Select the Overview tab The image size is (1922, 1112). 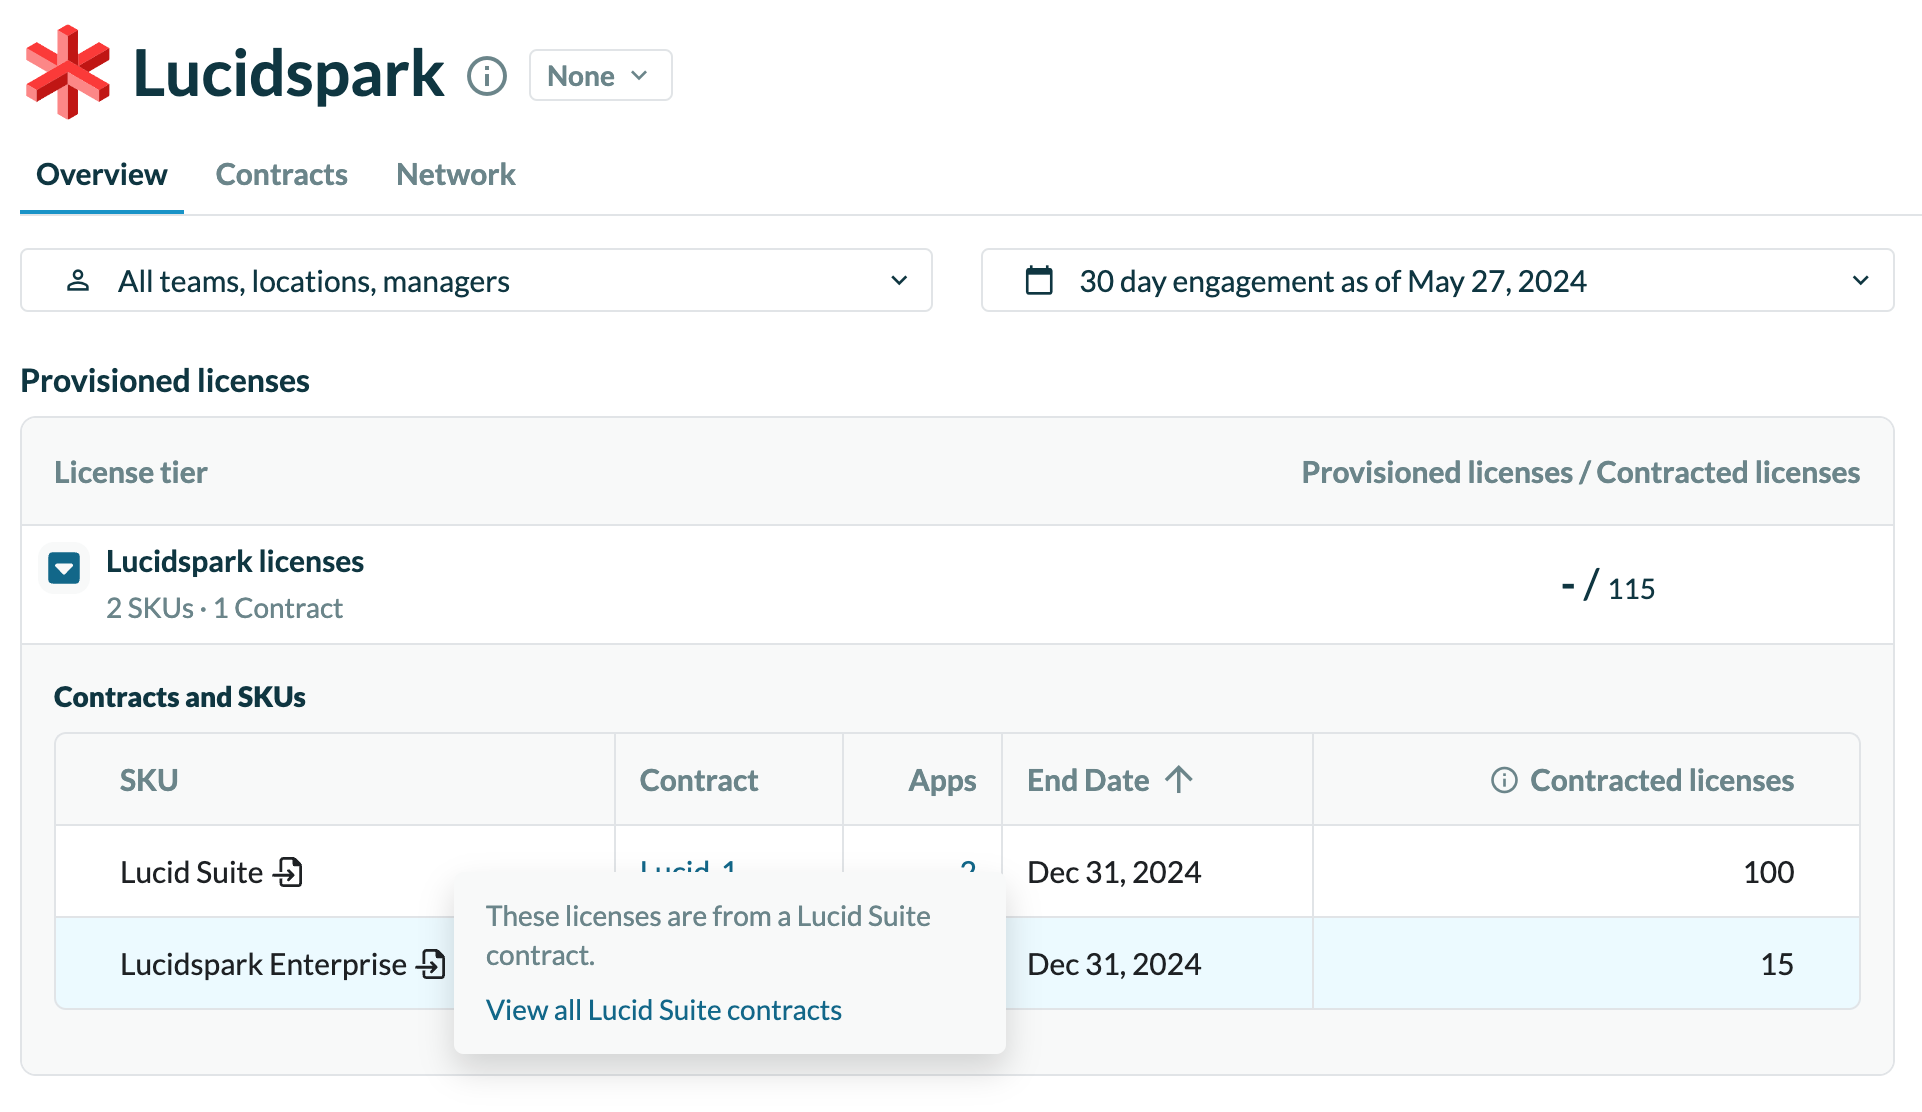pyautogui.click(x=101, y=175)
